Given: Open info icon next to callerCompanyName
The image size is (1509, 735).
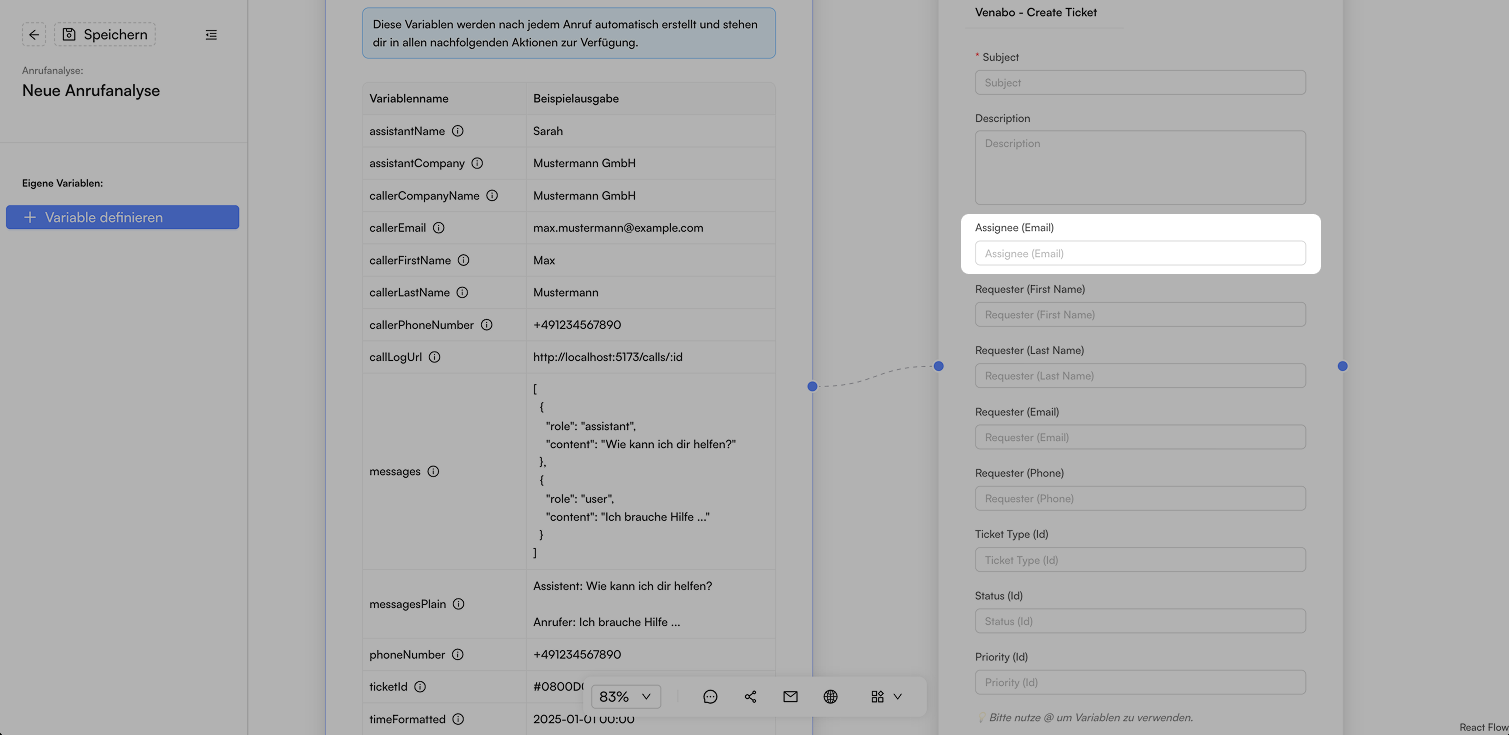Looking at the screenshot, I should [x=492, y=196].
